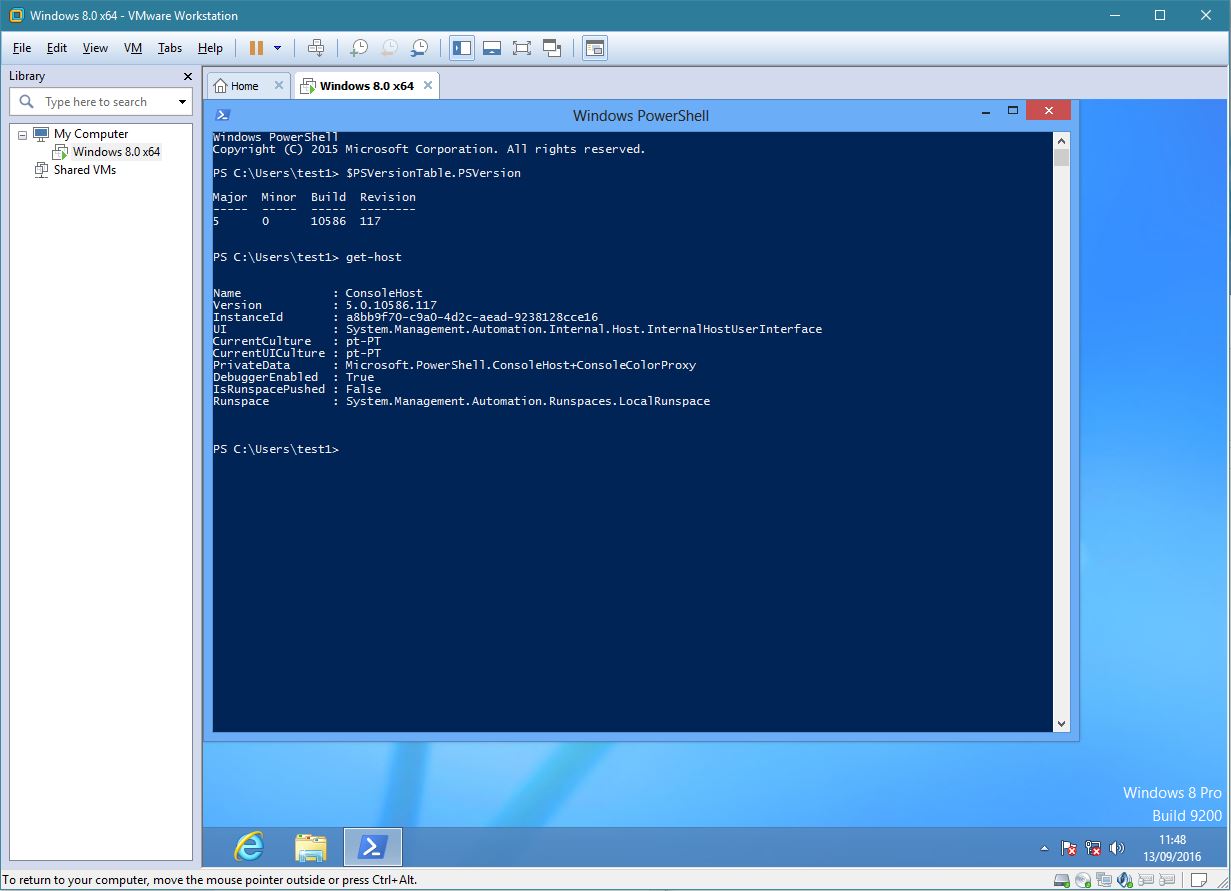Switch to Unity mode via toolbar

552,48
